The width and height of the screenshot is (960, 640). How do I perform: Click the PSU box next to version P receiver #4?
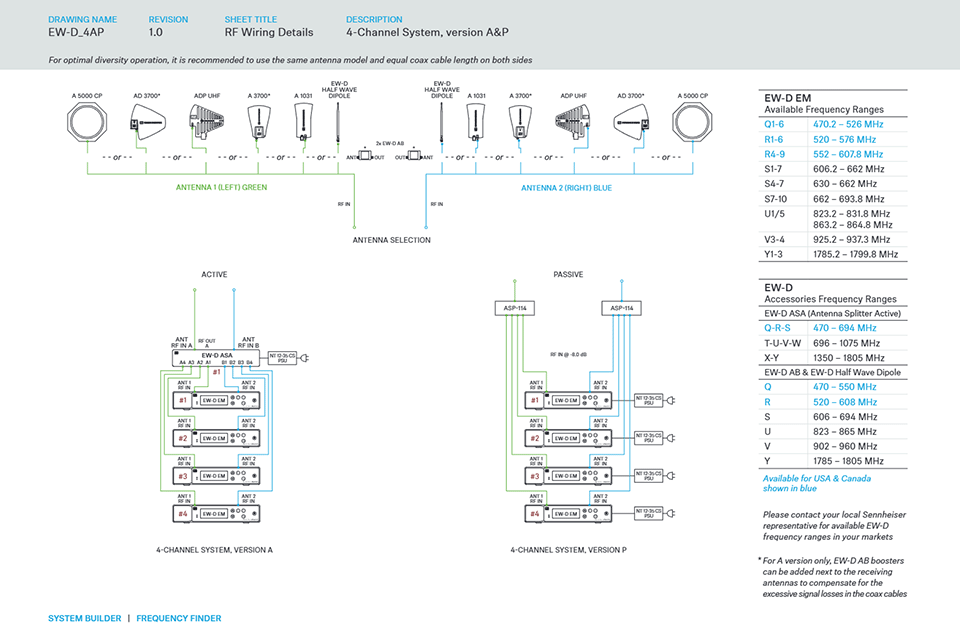click(648, 513)
